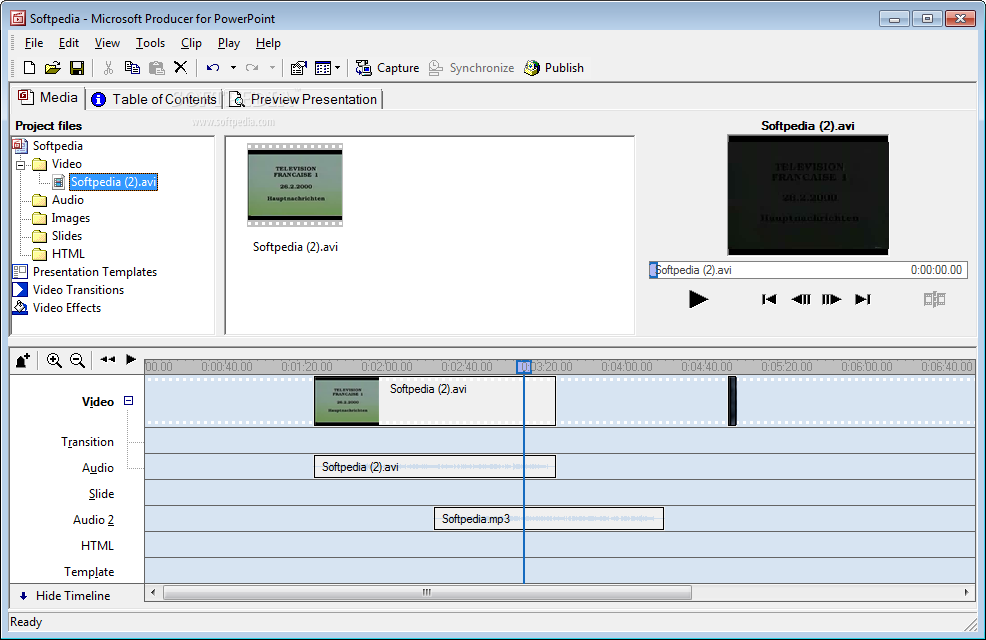This screenshot has width=986, height=640.
Task: Open the Undo history dropdown arrow
Action: 233,68
